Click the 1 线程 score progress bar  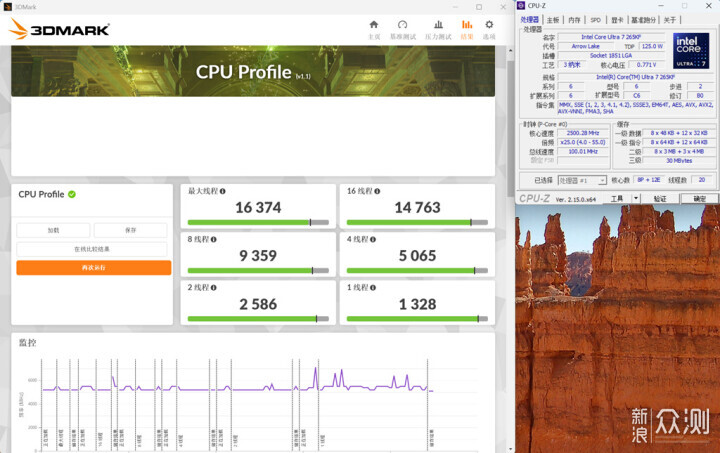click(x=417, y=319)
